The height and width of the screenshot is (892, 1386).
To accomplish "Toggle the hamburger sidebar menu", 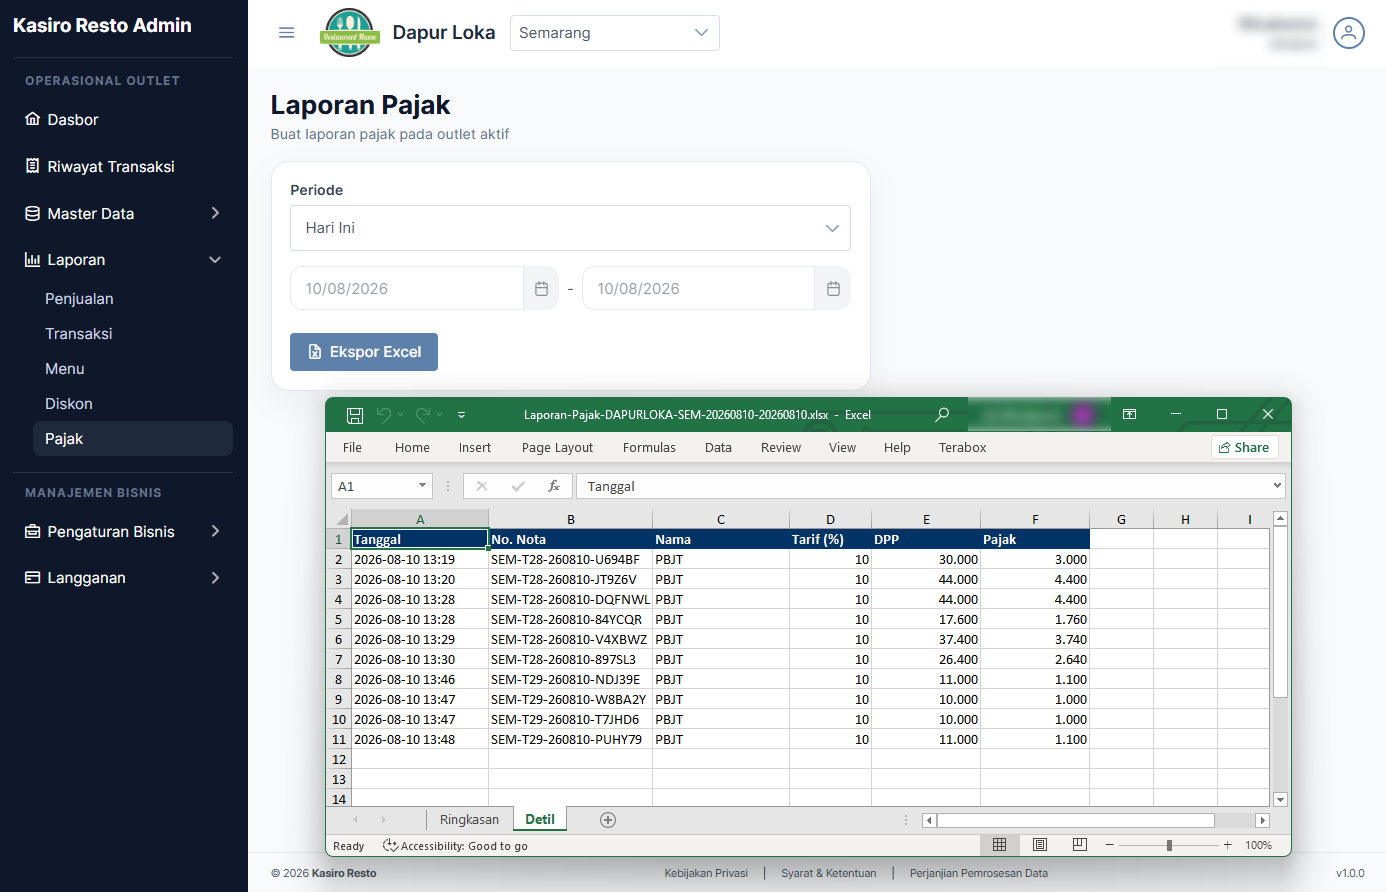I will pyautogui.click(x=286, y=33).
